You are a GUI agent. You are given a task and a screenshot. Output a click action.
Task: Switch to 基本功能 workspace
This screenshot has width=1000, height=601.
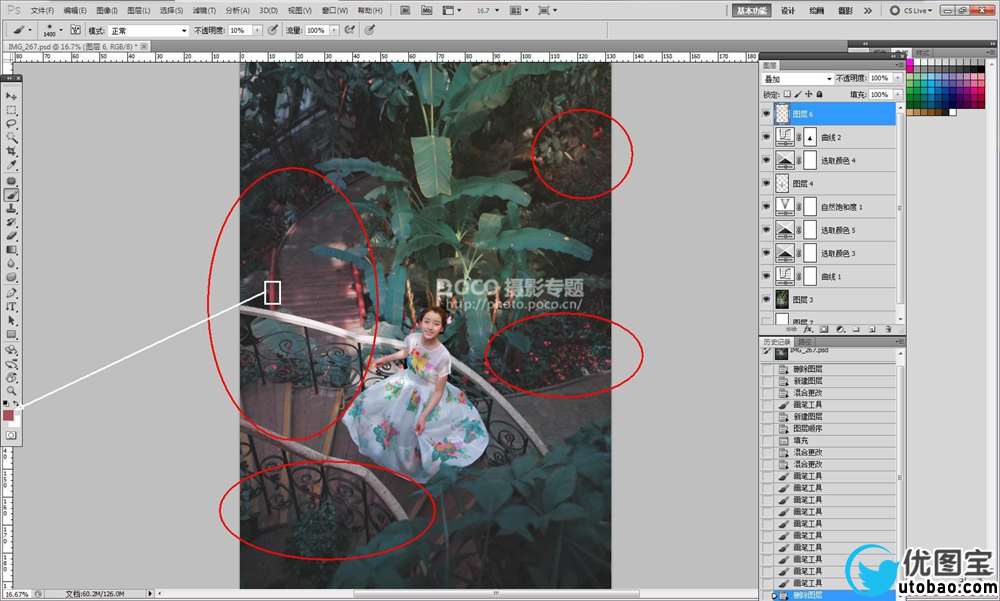[751, 10]
